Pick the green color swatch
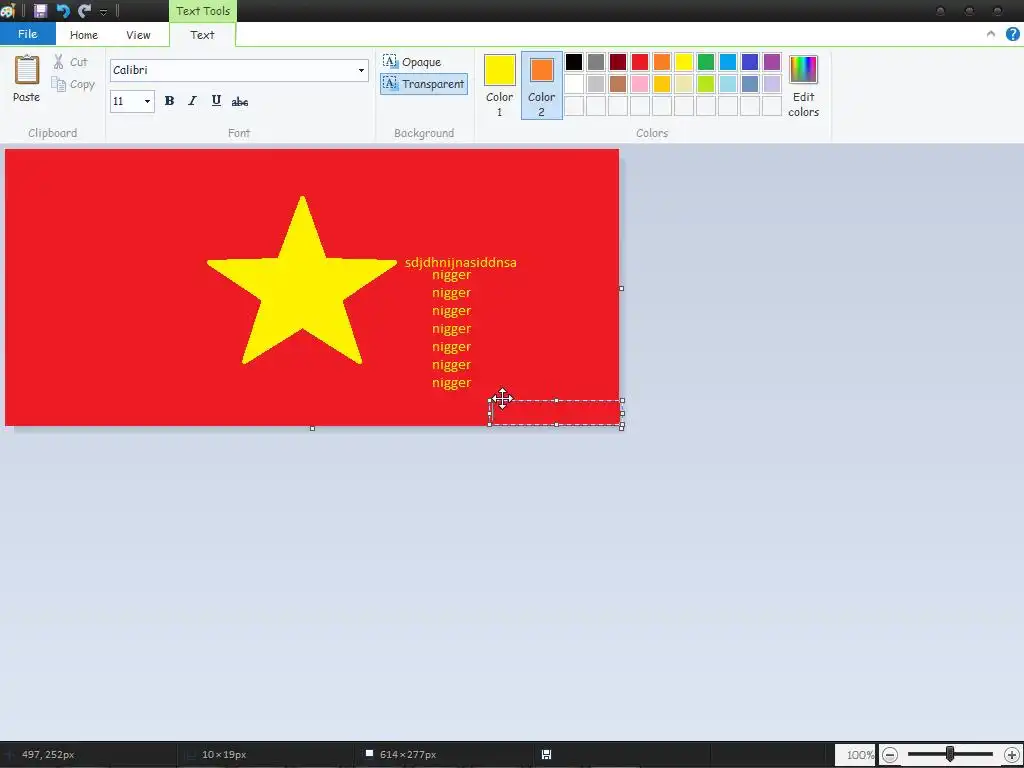 706,62
